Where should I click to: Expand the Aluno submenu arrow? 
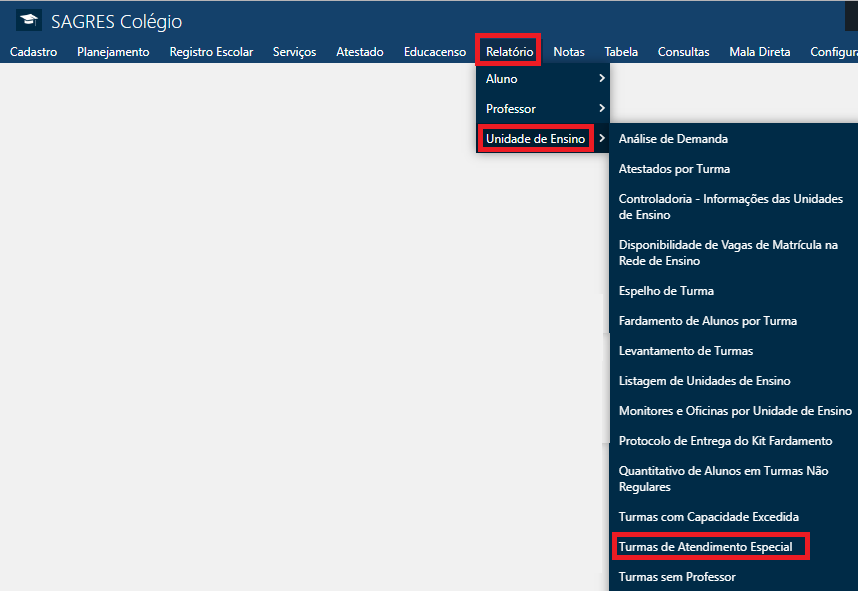coord(602,78)
